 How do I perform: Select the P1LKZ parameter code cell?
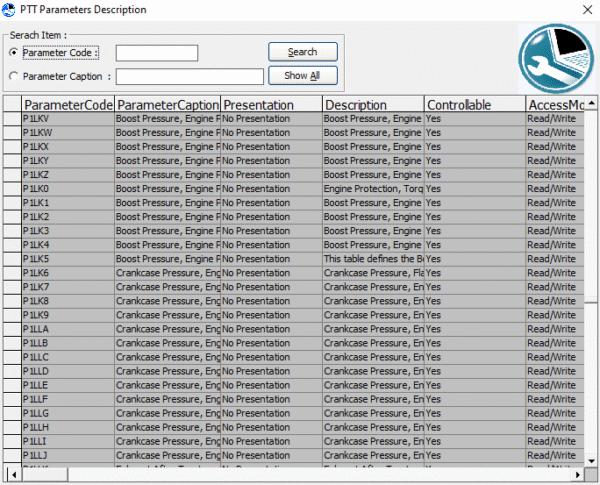tap(68, 175)
